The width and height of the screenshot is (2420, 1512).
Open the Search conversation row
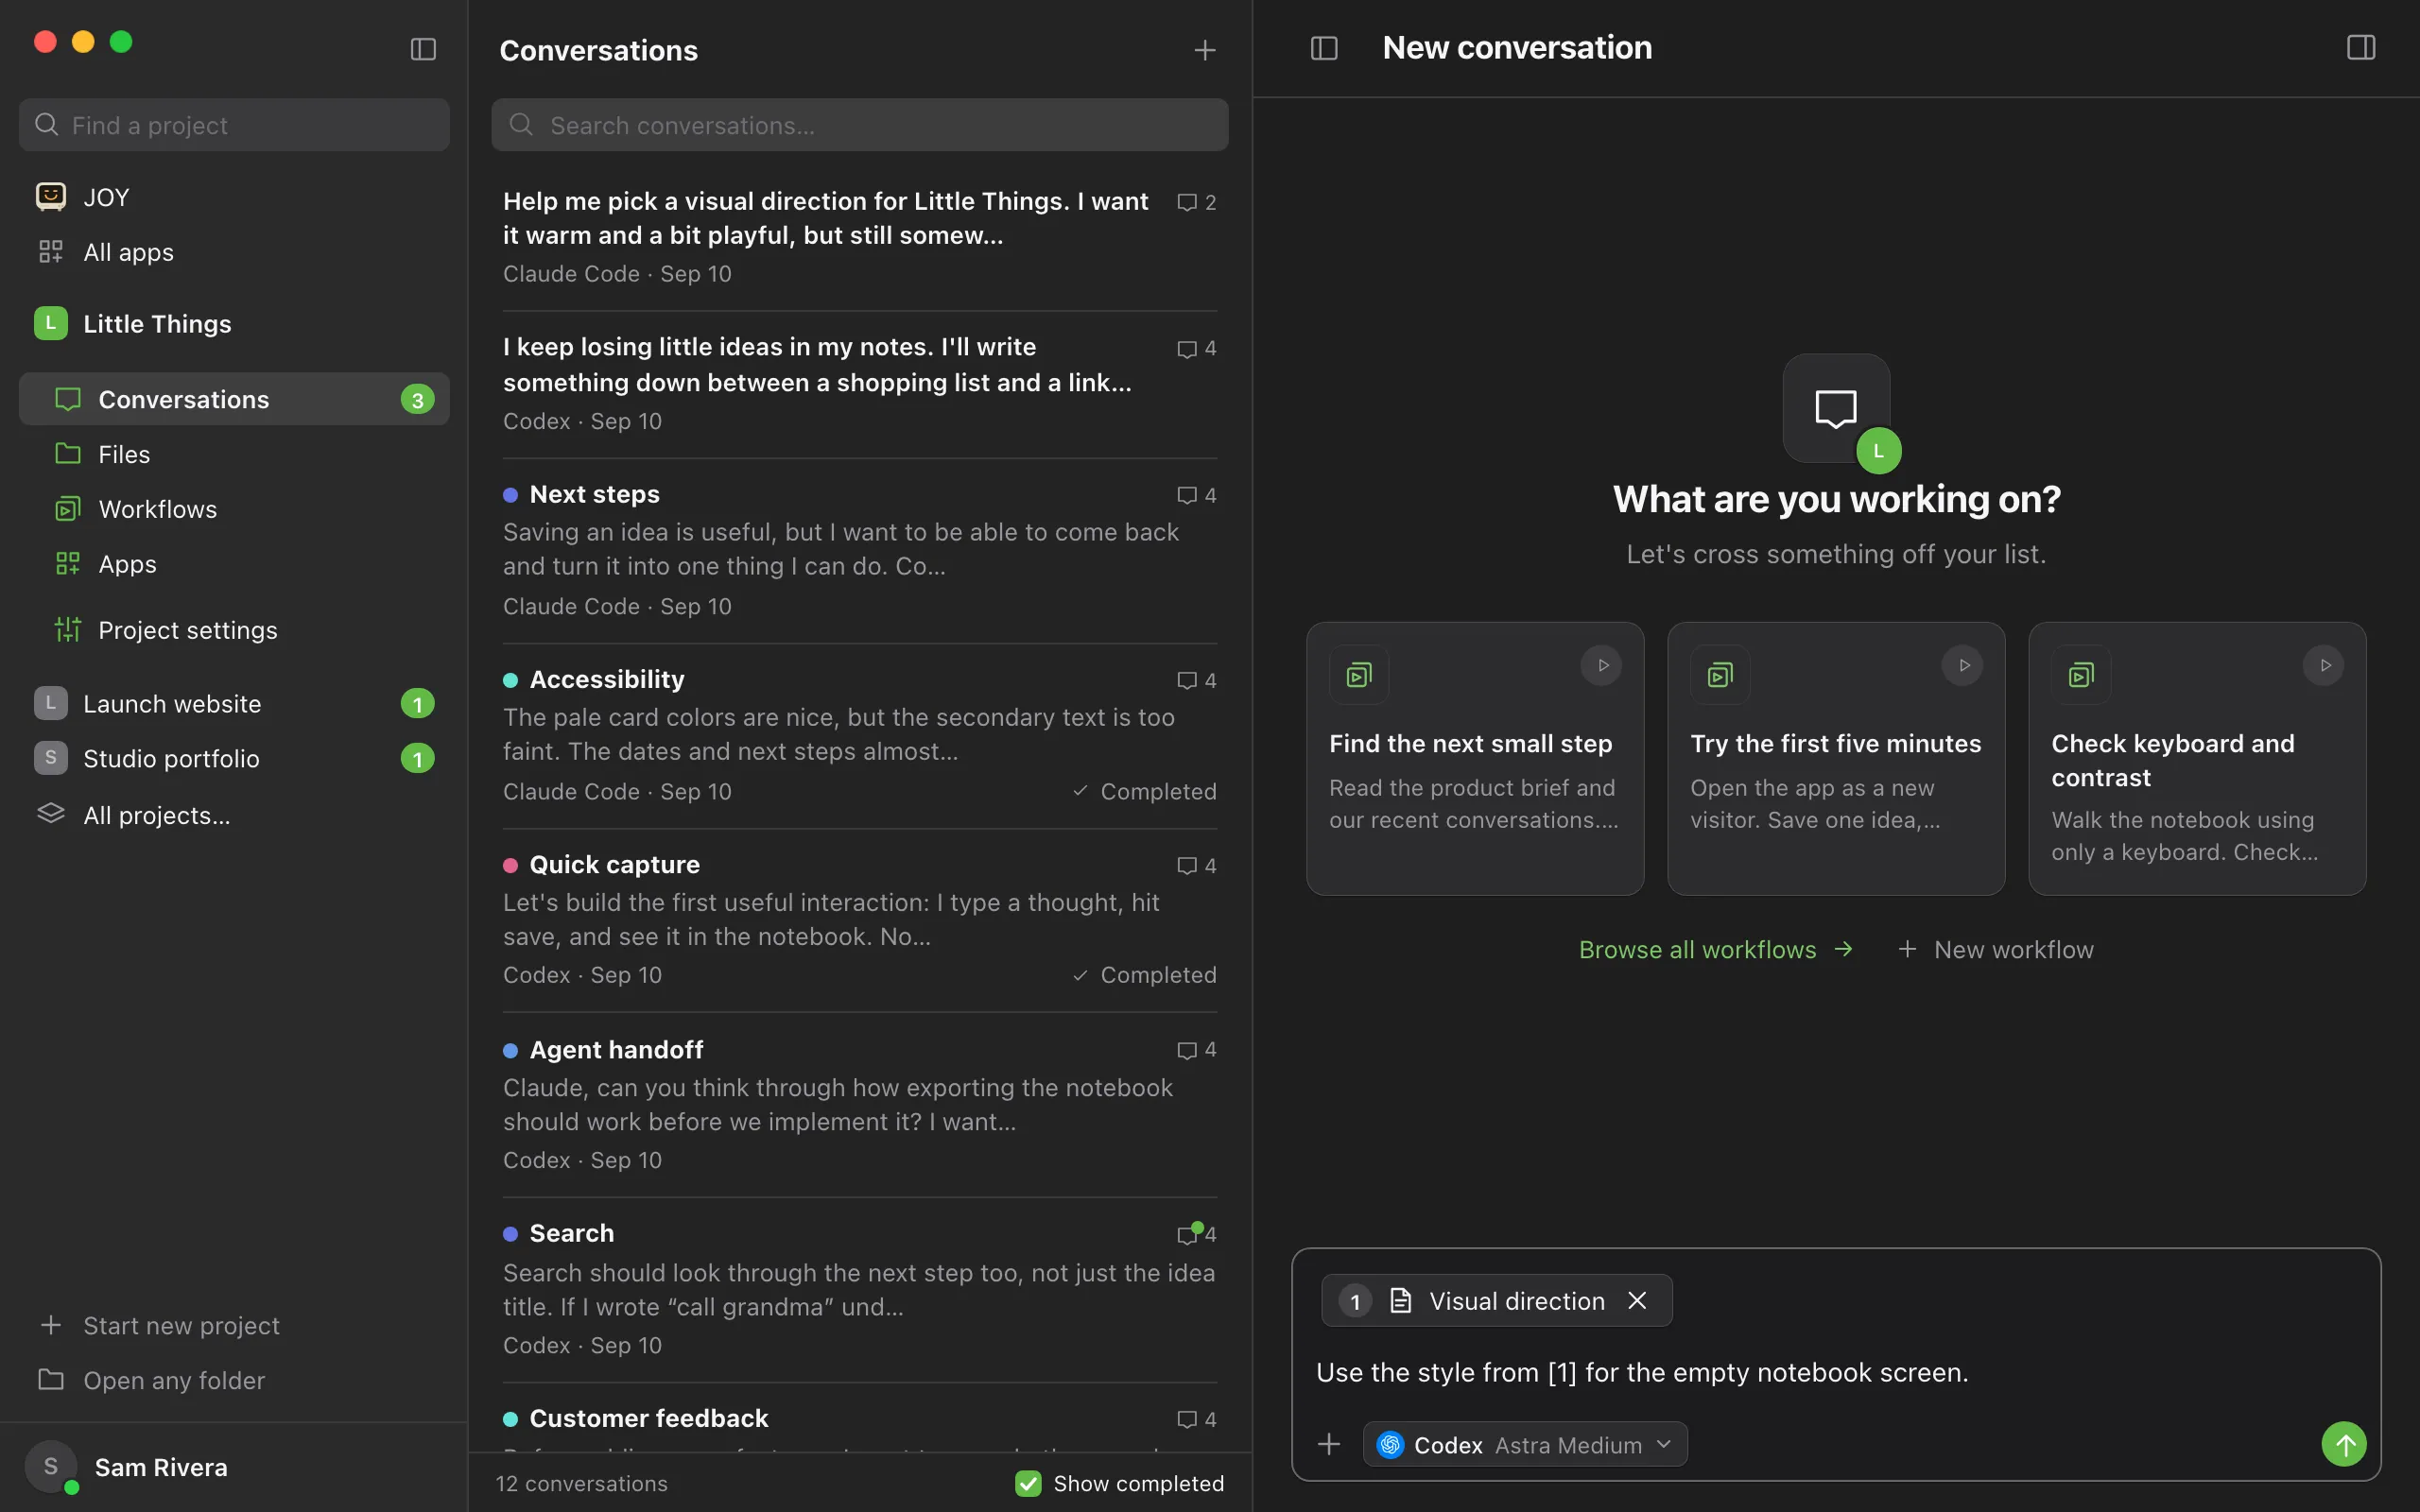coord(860,1290)
